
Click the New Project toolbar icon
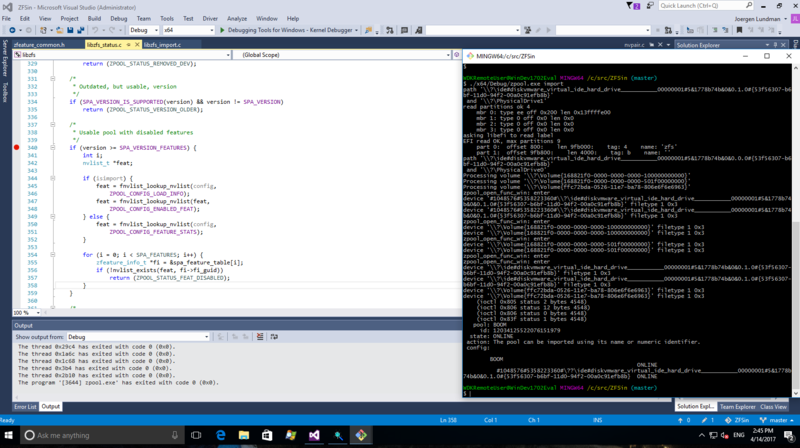click(x=43, y=30)
